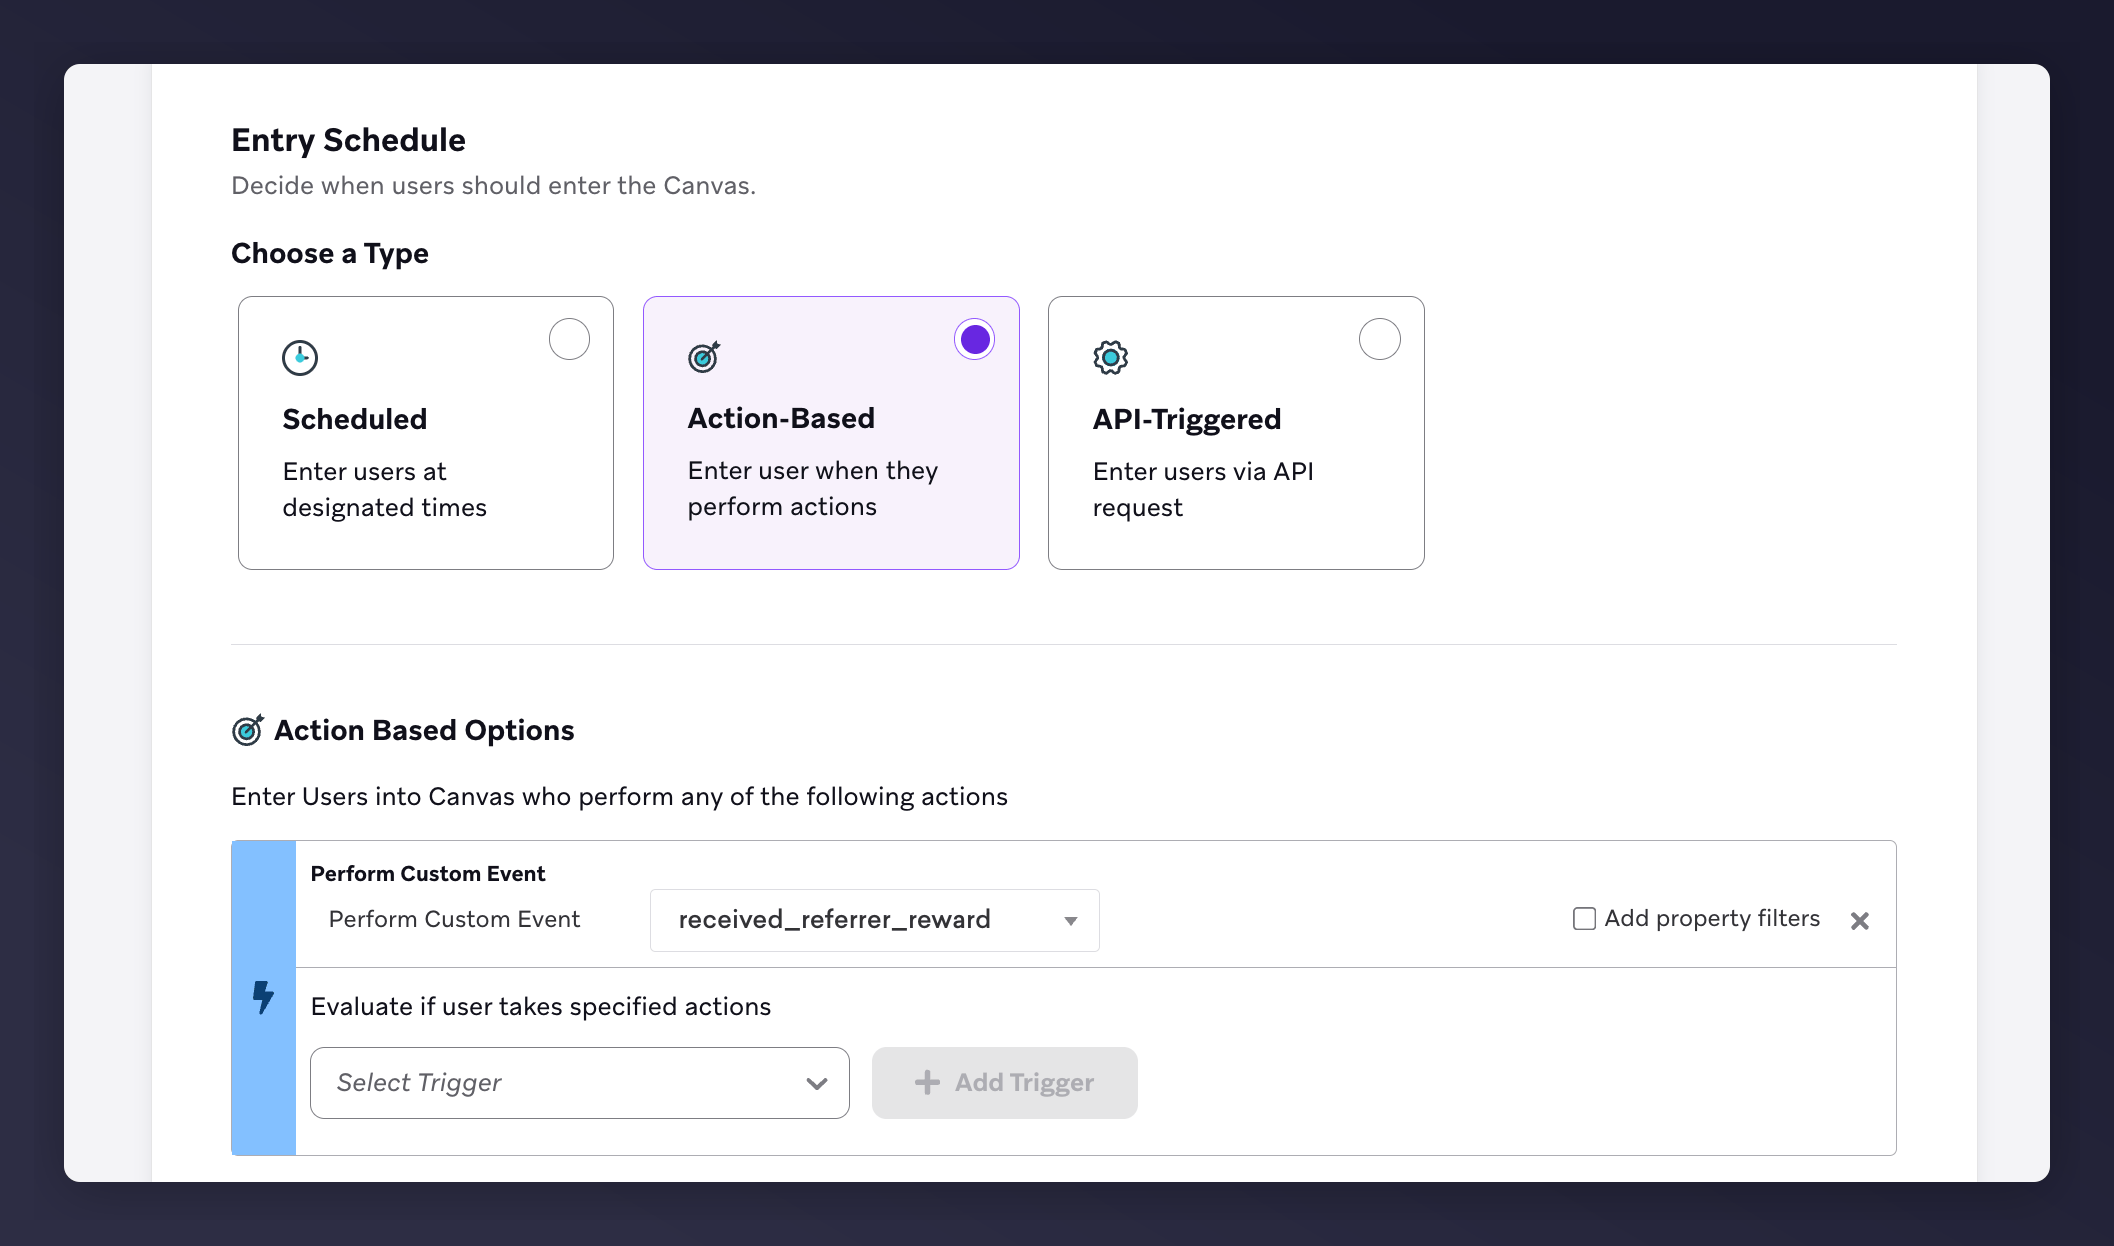
Task: Select the Action-Based radio button
Action: pyautogui.click(x=975, y=339)
